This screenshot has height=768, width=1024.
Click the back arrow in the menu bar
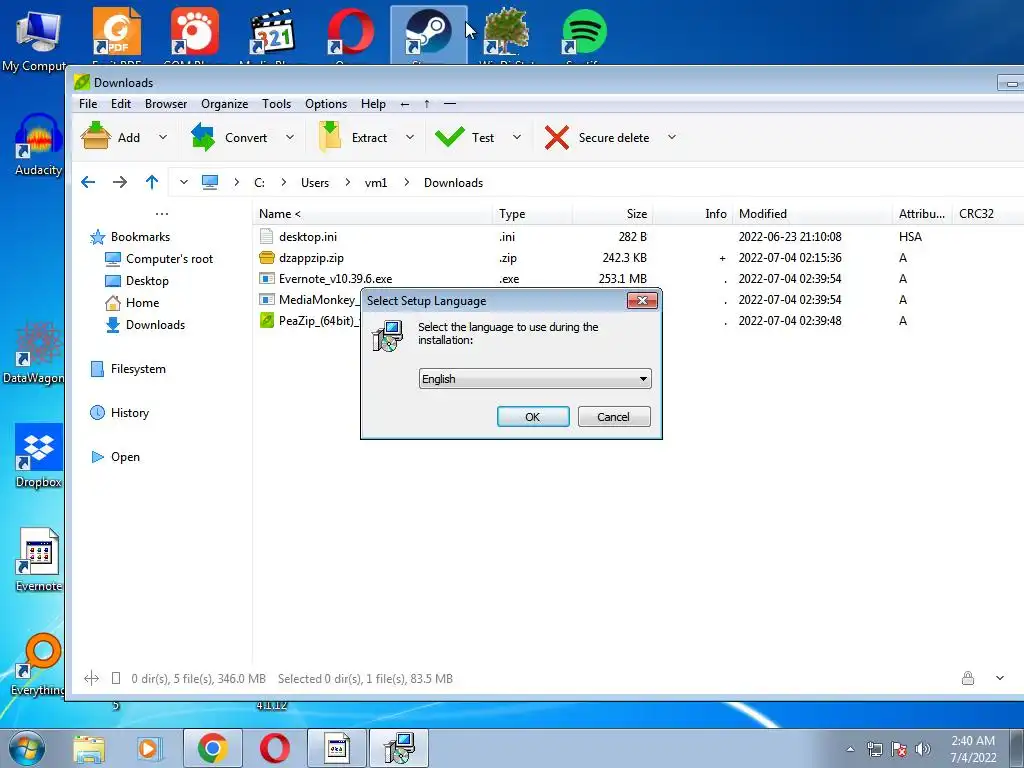405,104
